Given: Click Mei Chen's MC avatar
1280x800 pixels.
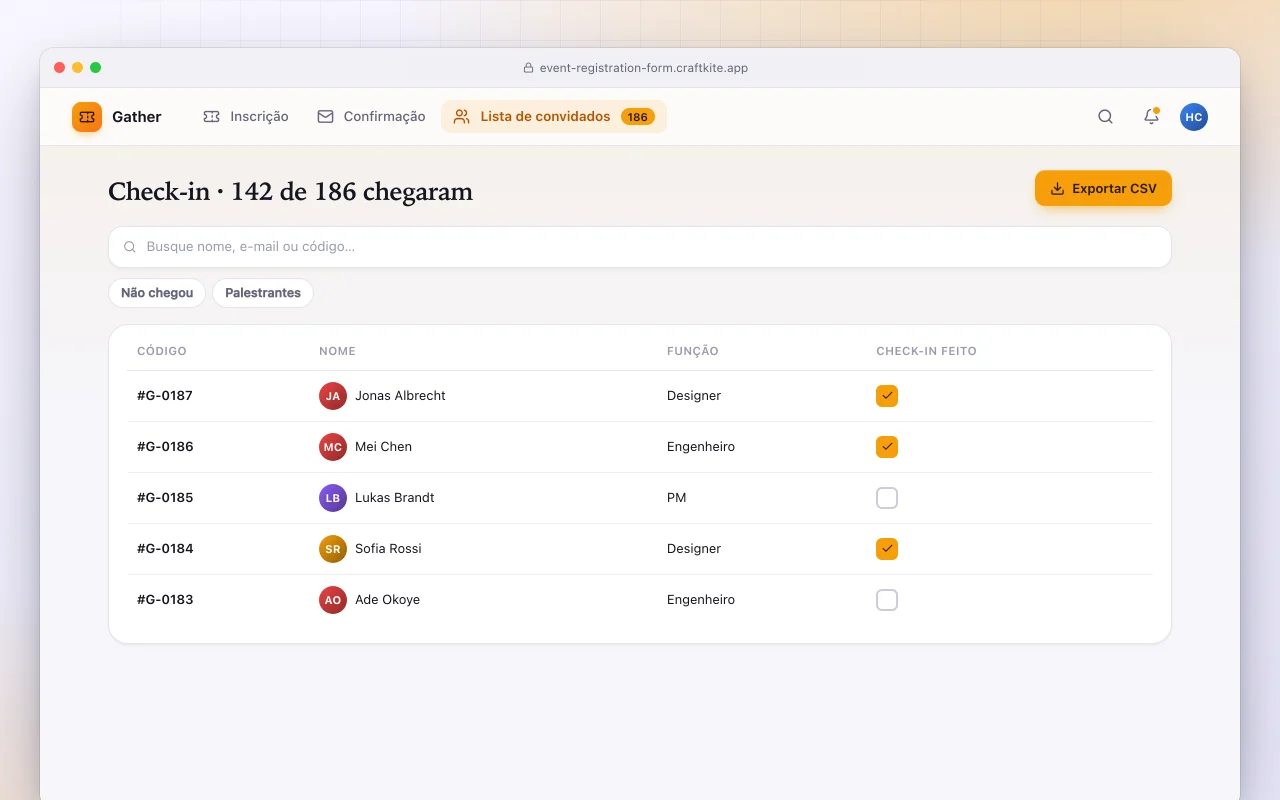Looking at the screenshot, I should (x=333, y=447).
